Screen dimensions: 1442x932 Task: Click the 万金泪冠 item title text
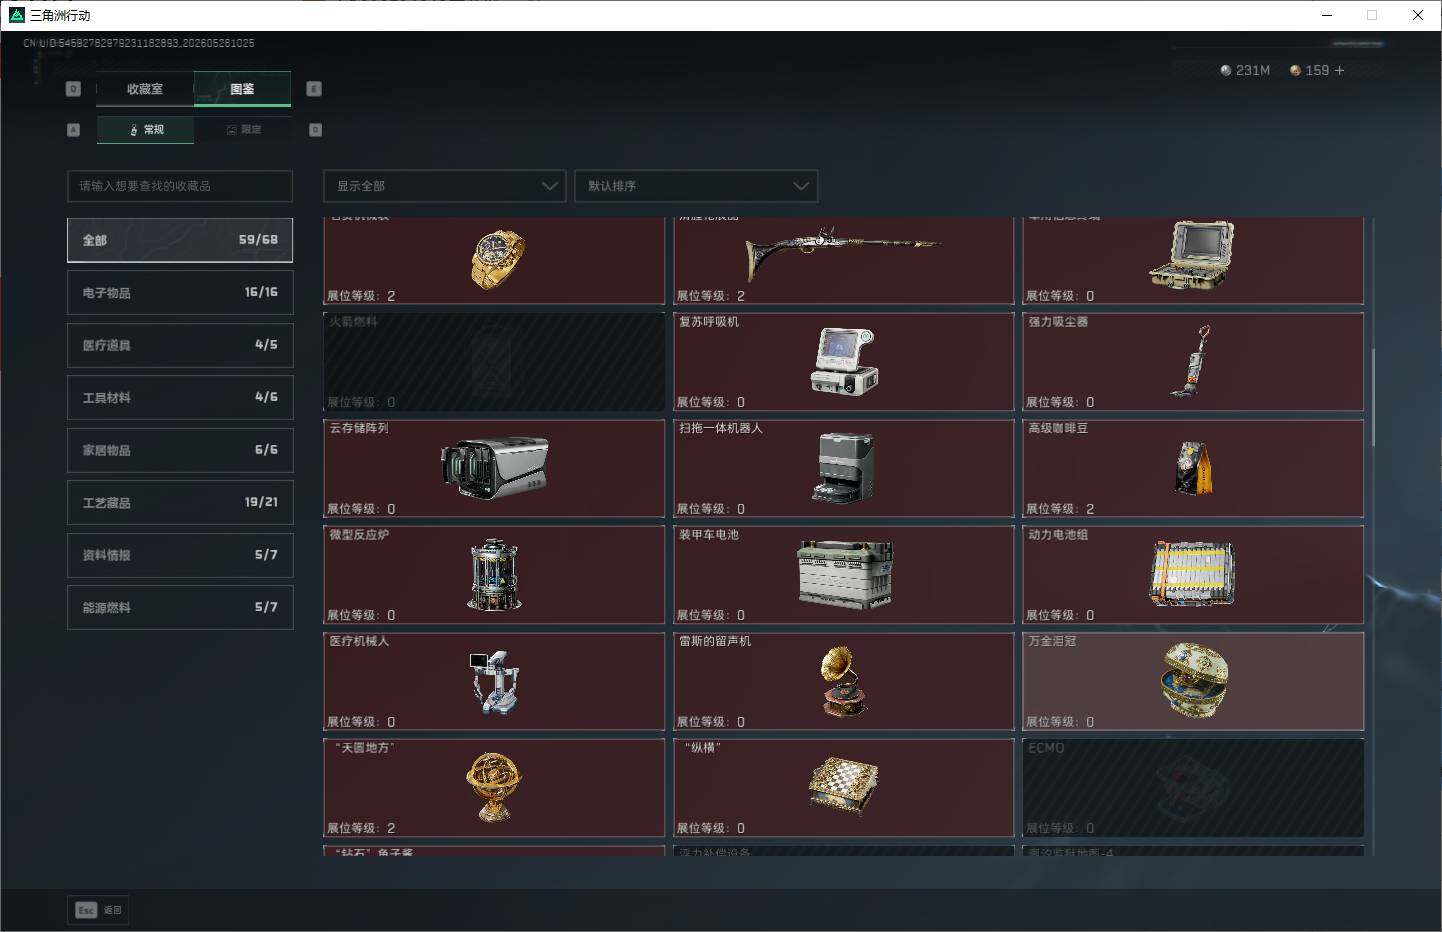click(x=1052, y=641)
